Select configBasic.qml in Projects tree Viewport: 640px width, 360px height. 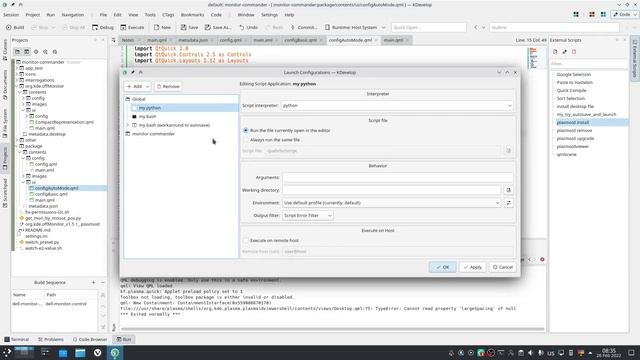[x=51, y=194]
